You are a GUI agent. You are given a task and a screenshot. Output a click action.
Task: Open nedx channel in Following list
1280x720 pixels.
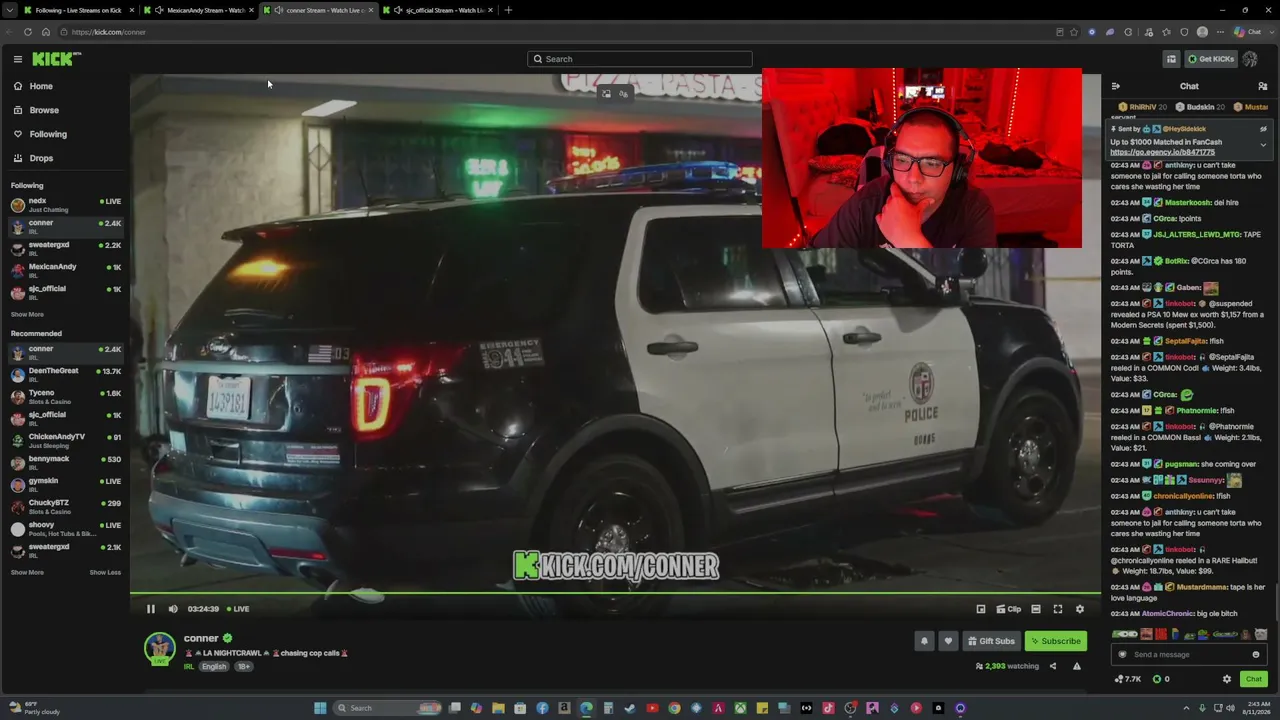coord(65,205)
